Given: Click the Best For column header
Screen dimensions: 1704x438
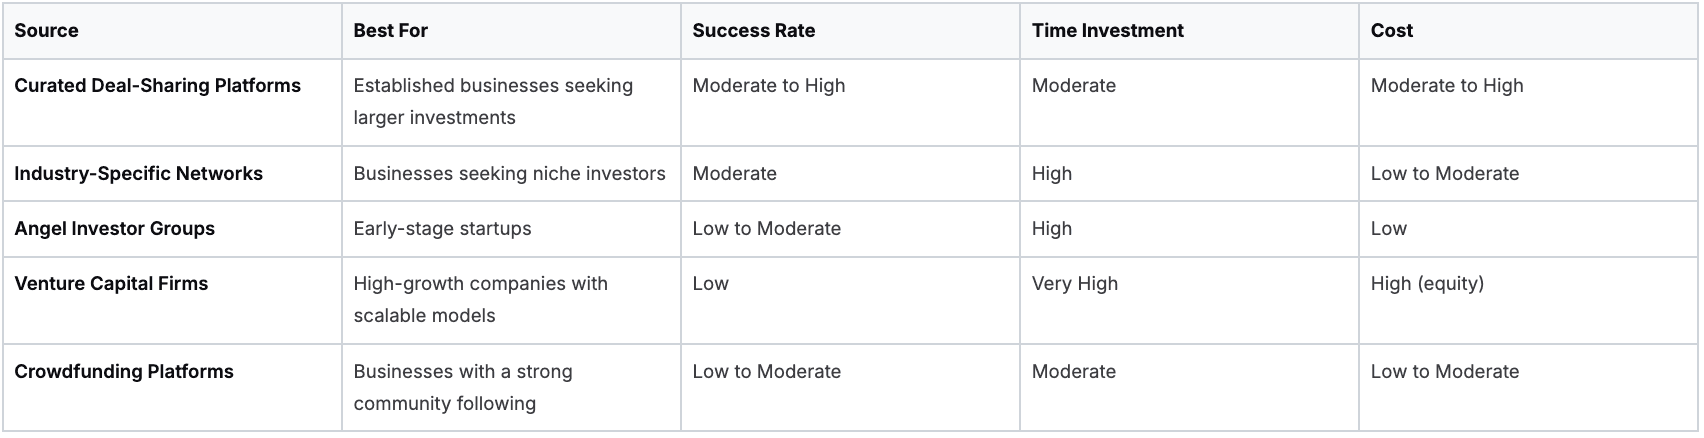Looking at the screenshot, I should (x=390, y=31).
